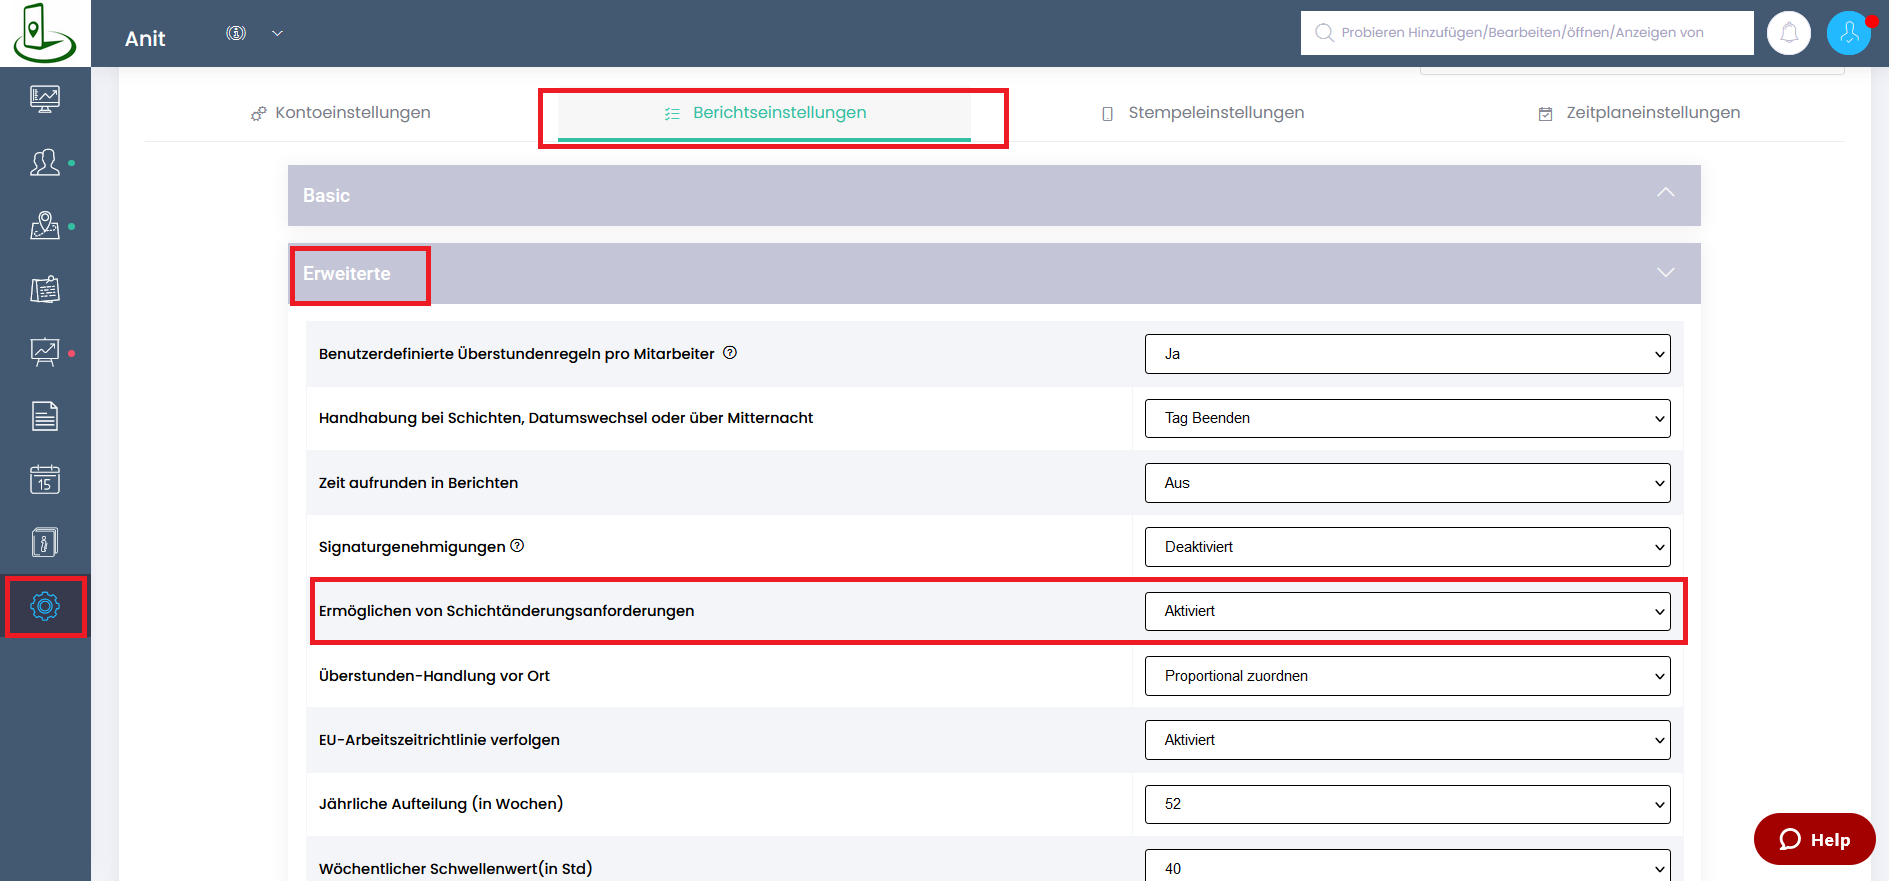Open Schichtänderungsanforderungen dropdown showing Aktiviert

(1407, 611)
